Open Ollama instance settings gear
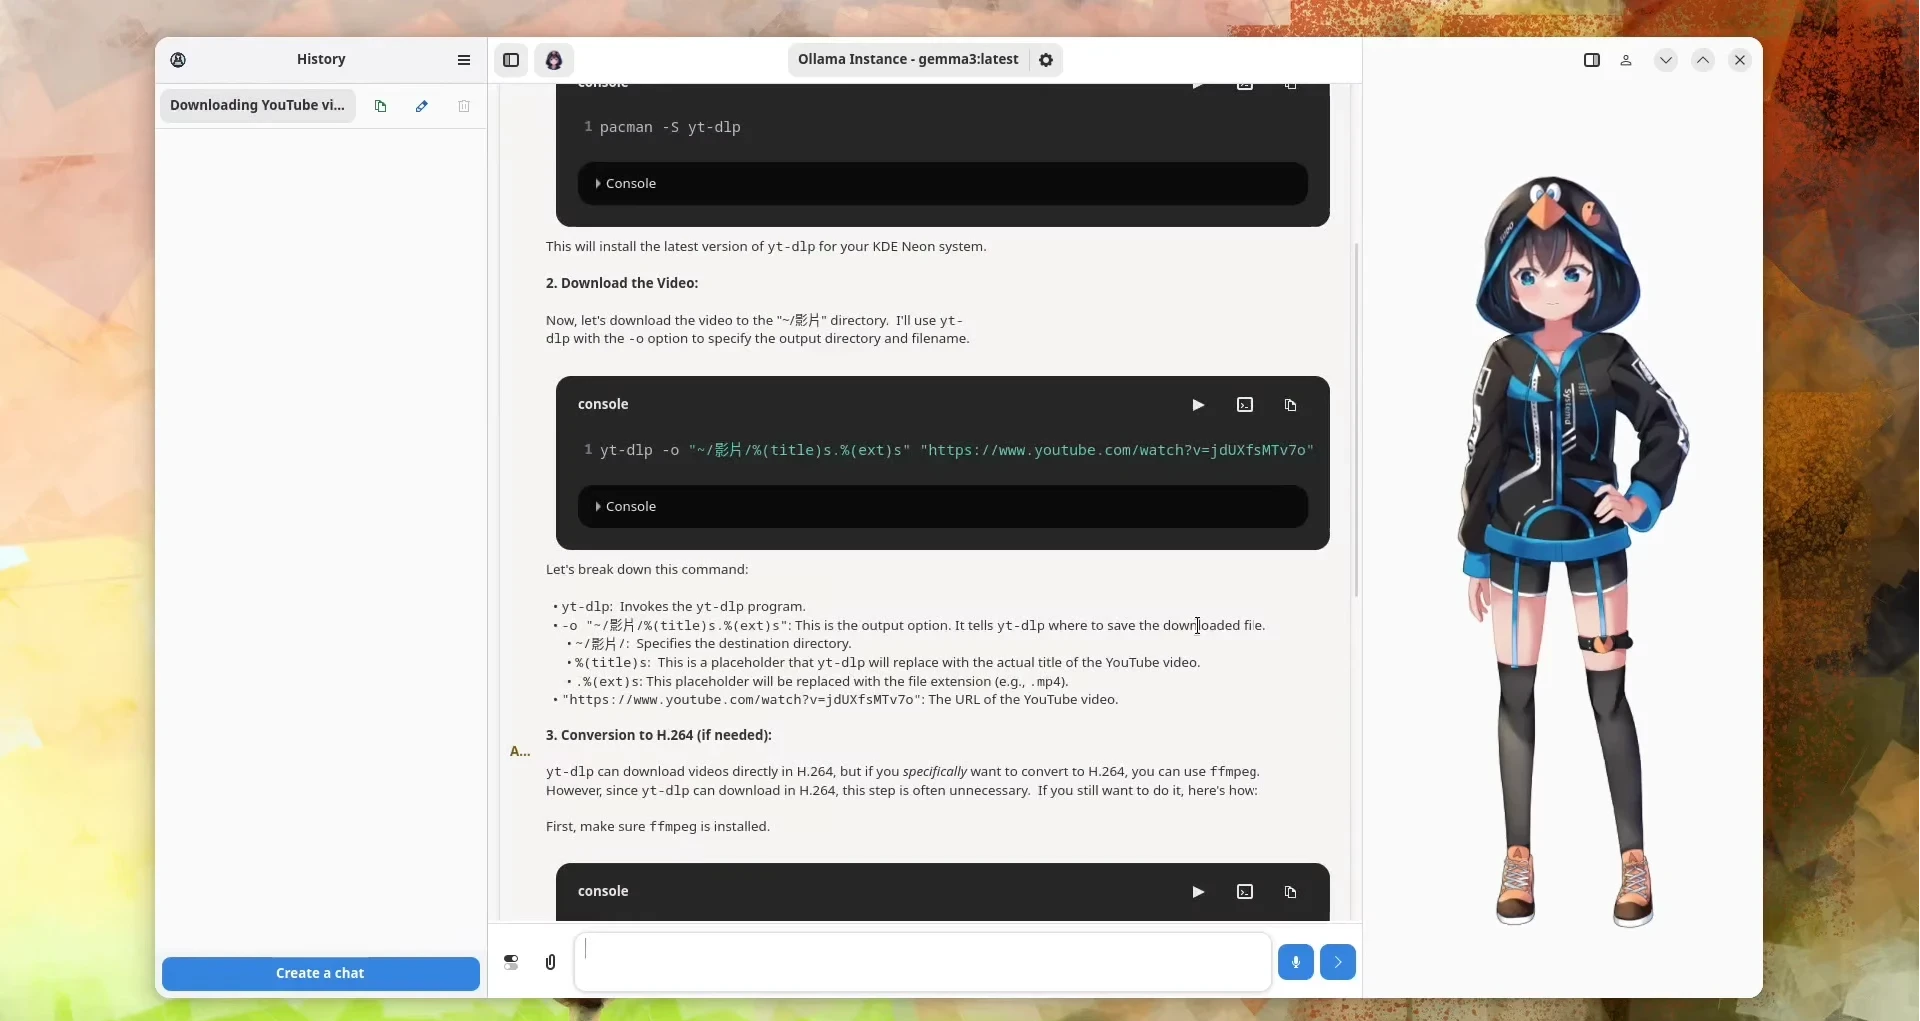The width and height of the screenshot is (1920, 1021). (1046, 60)
